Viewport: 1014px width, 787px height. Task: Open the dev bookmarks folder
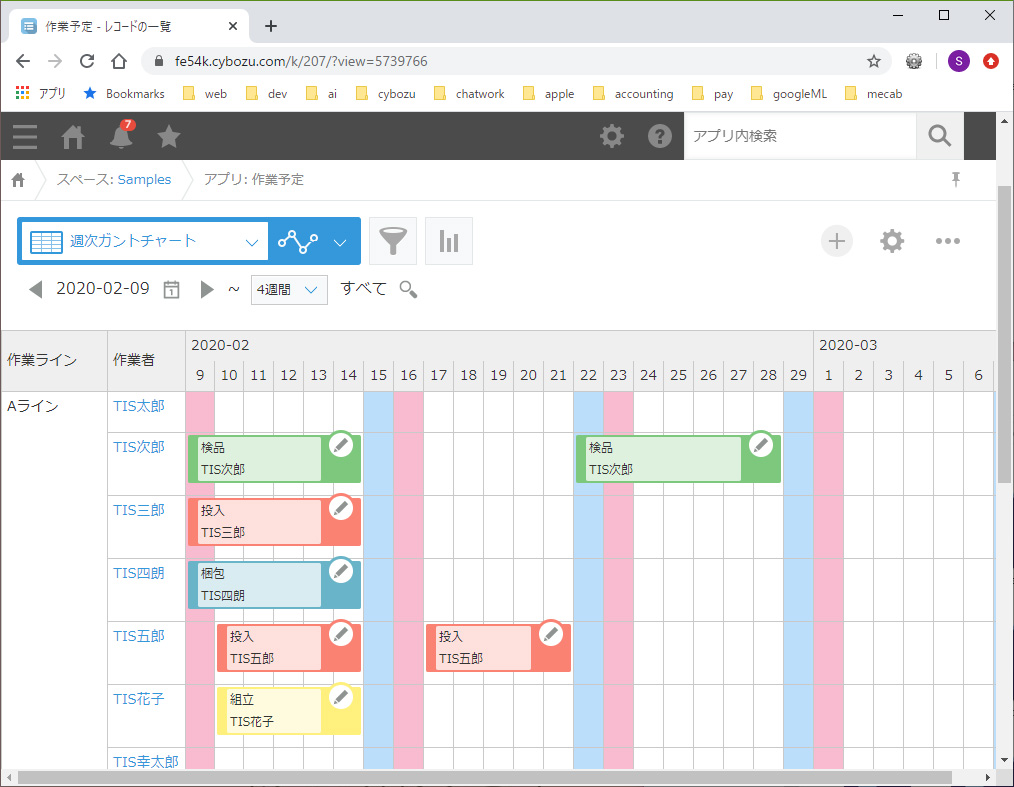pos(266,94)
